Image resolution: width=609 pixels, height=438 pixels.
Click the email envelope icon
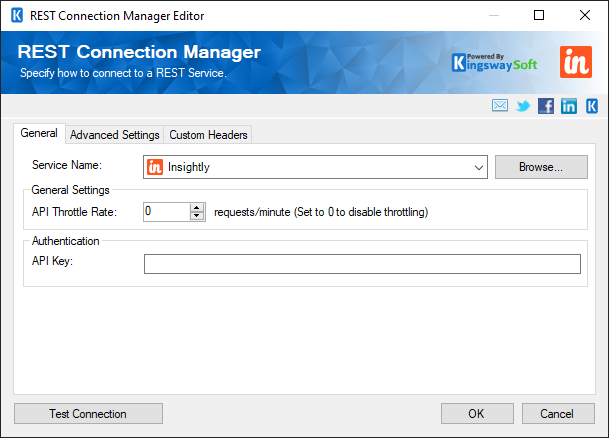tap(499, 106)
